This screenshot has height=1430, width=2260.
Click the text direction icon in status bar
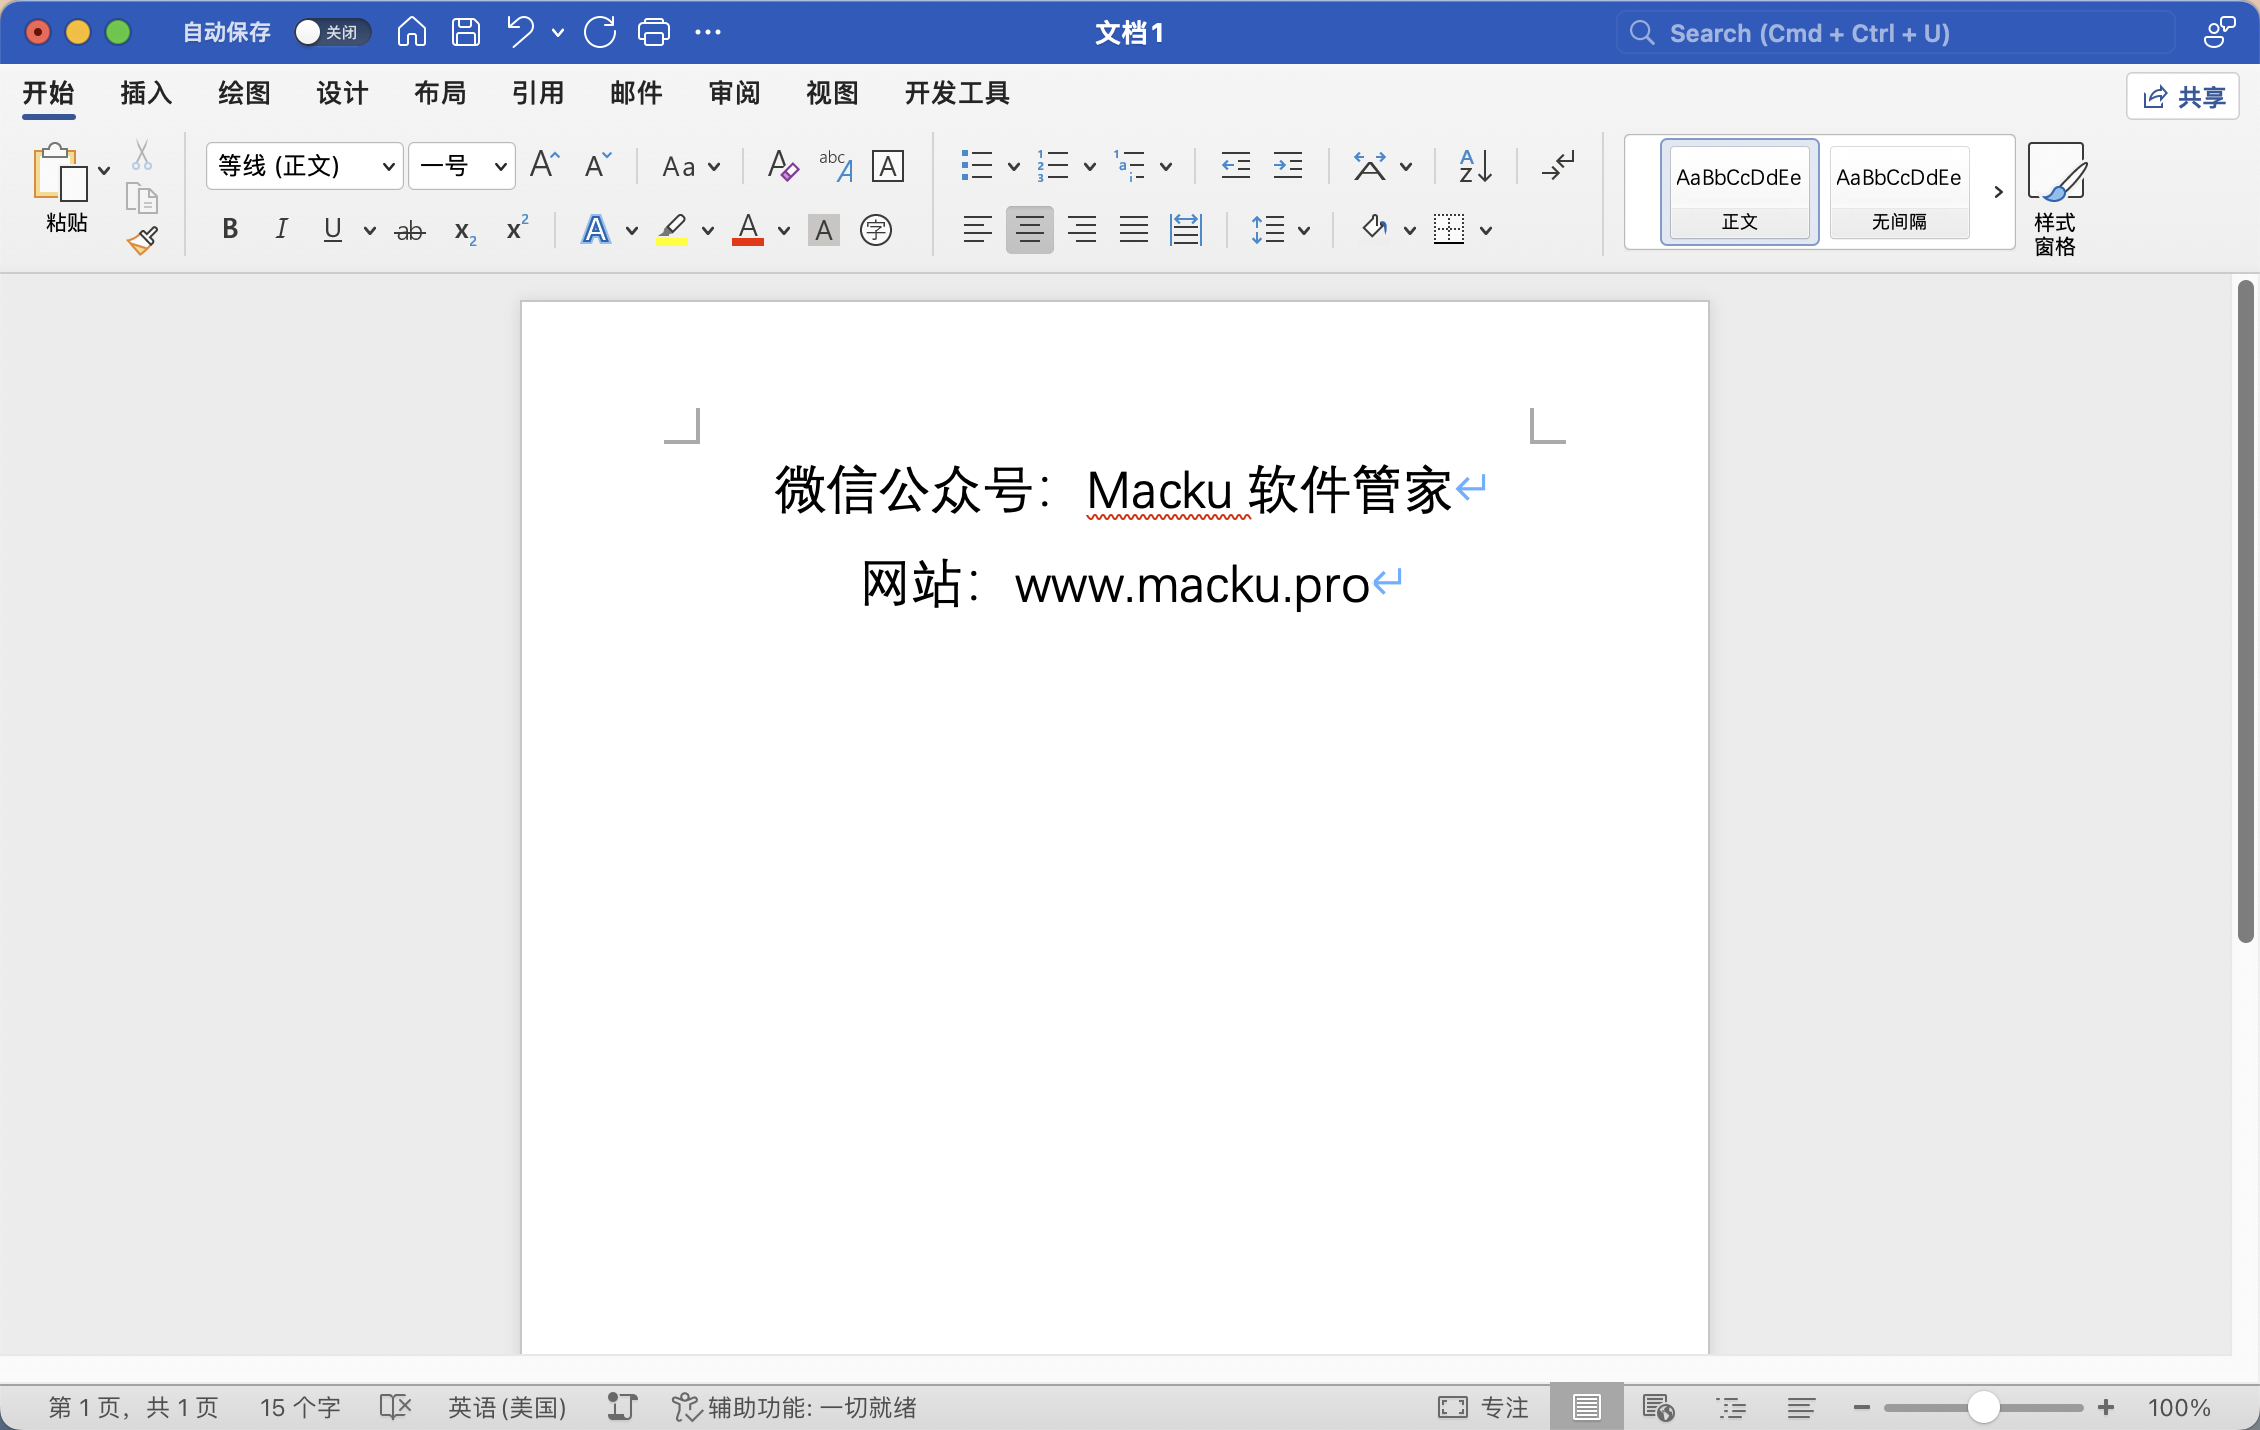point(622,1408)
